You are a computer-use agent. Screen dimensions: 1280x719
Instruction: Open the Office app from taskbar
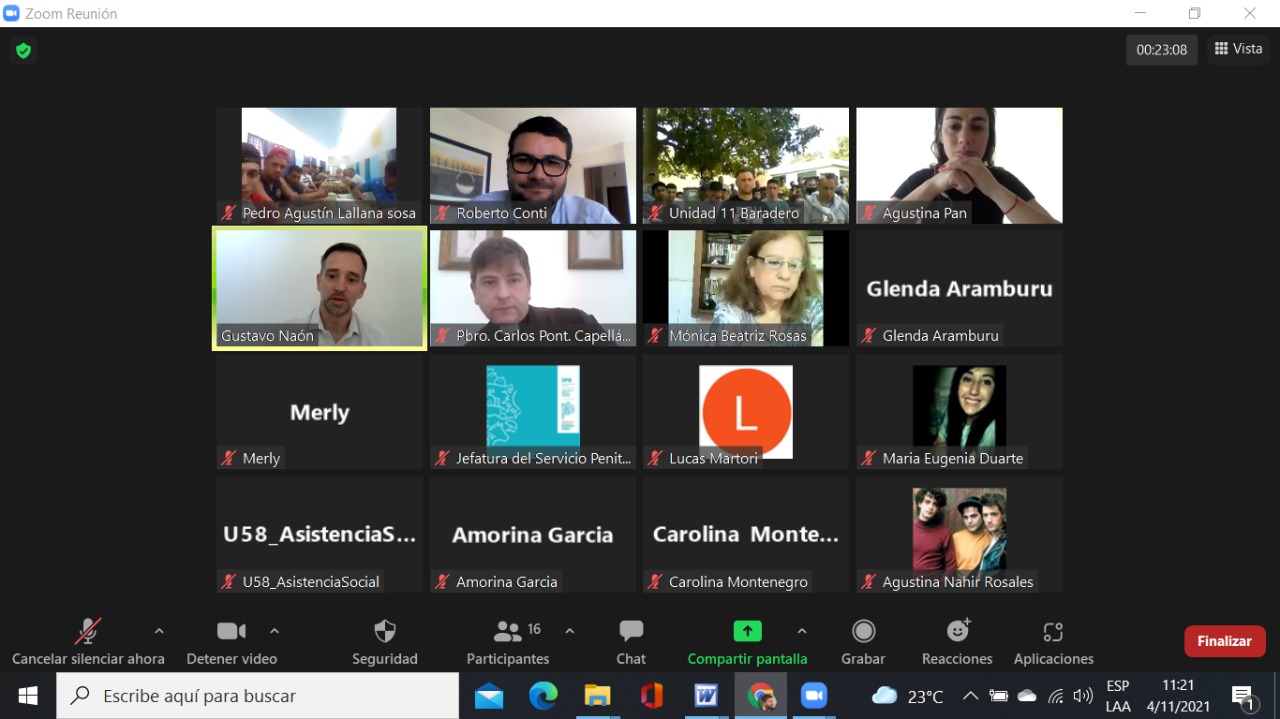click(652, 696)
